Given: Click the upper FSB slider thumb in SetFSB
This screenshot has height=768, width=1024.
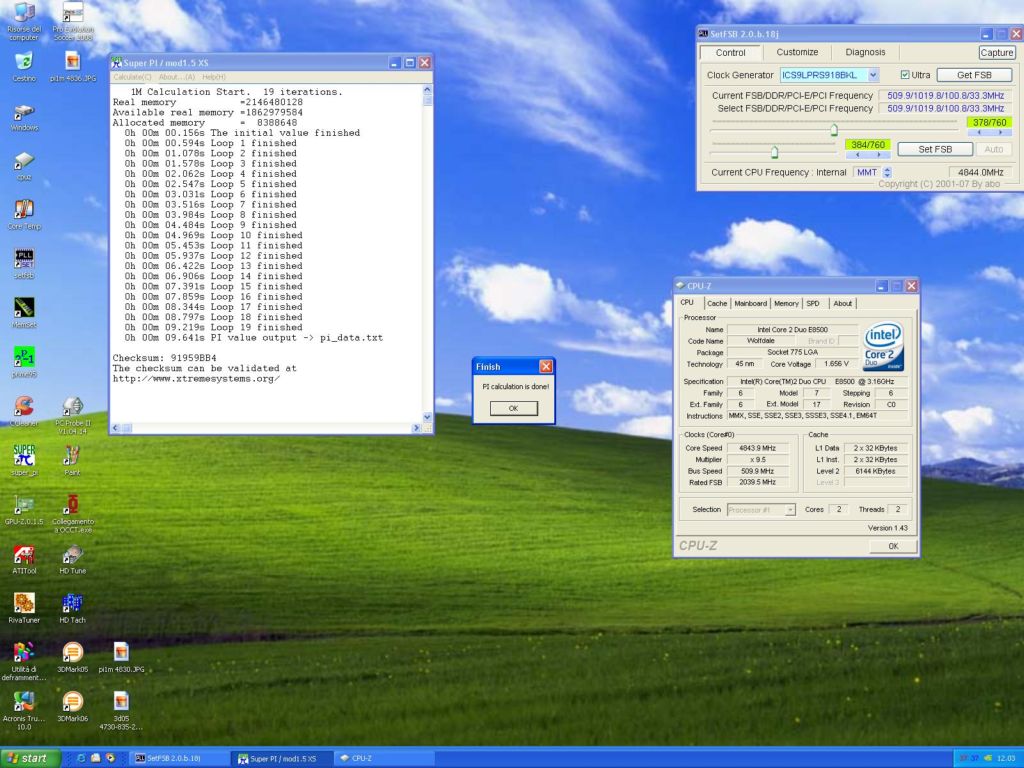Looking at the screenshot, I should 834,129.
